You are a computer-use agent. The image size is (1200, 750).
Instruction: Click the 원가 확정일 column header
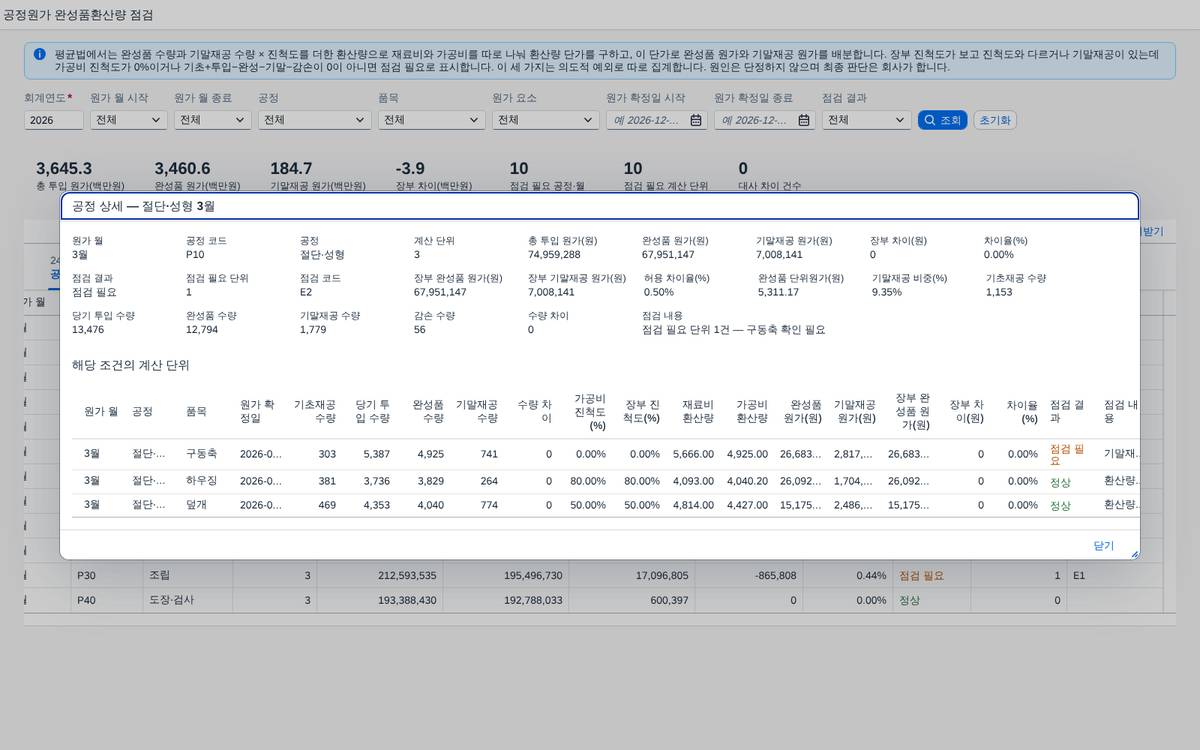(x=262, y=411)
